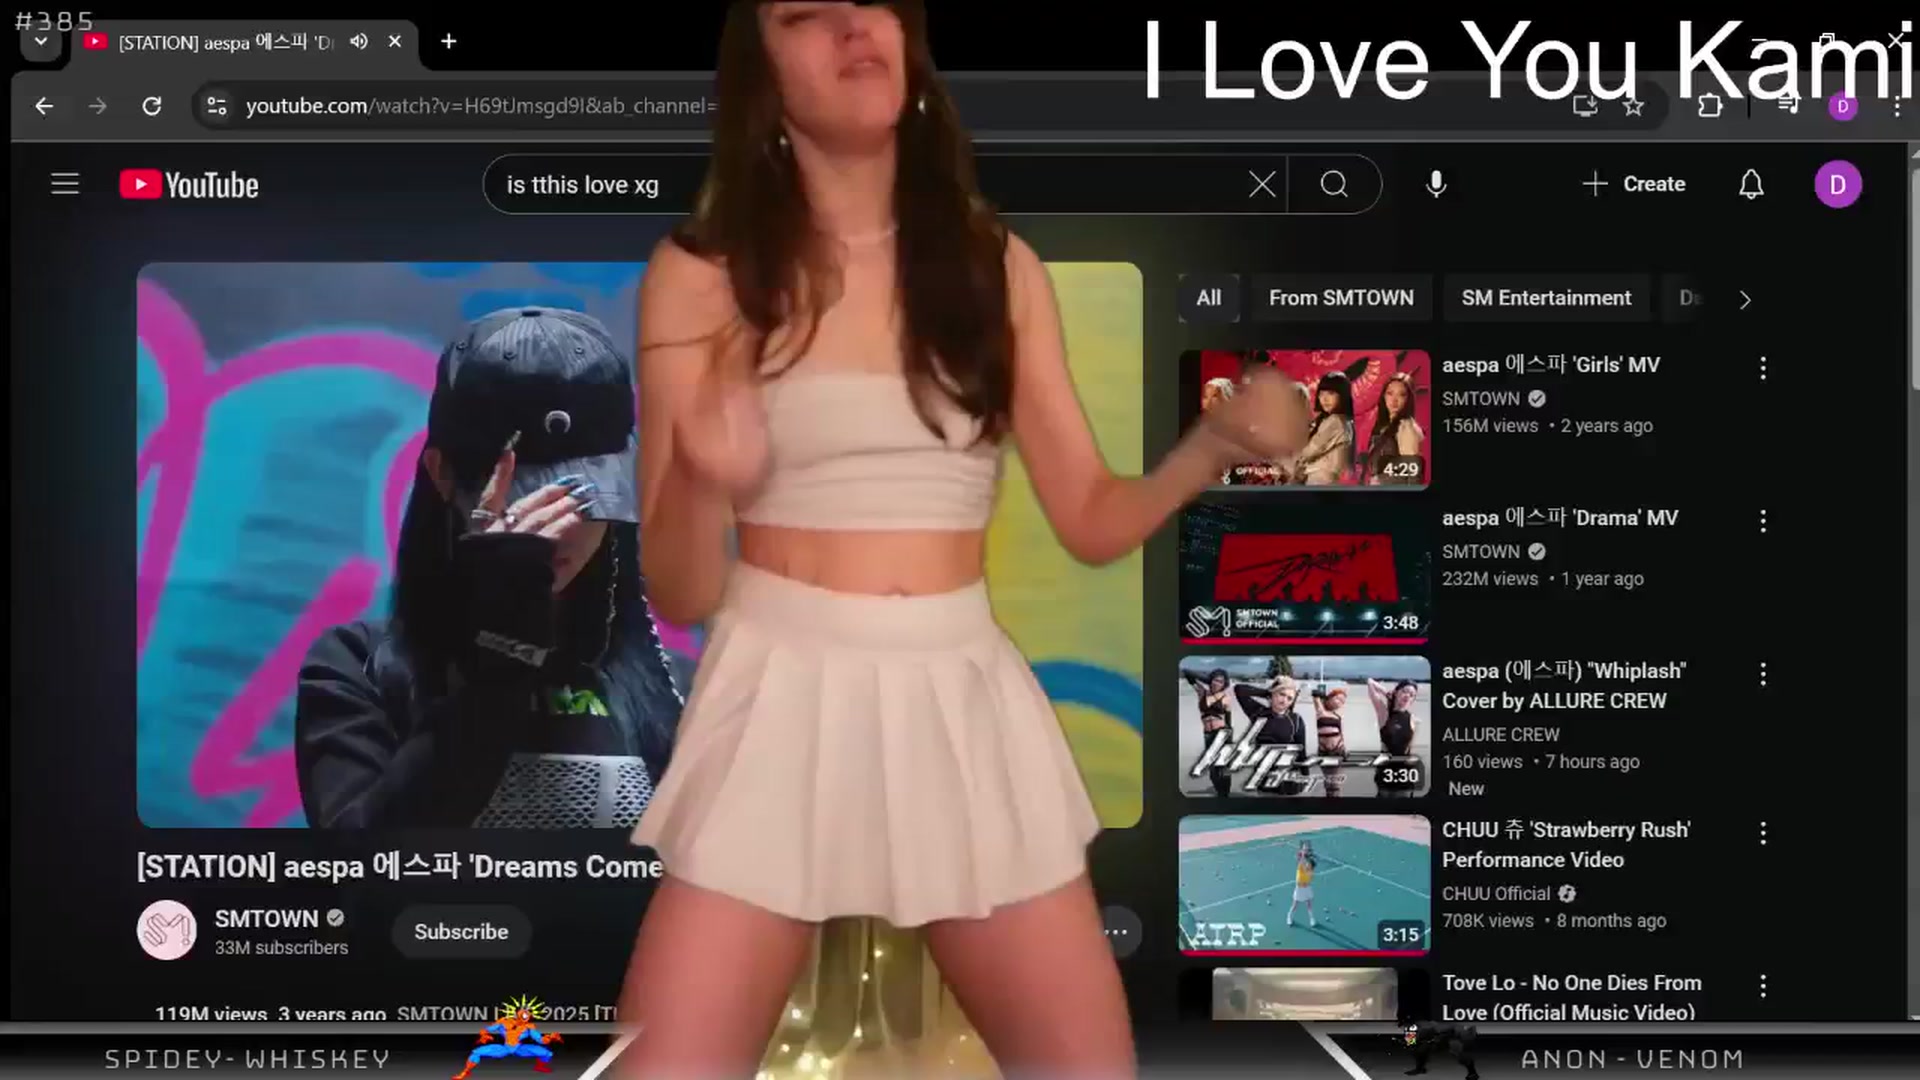1920x1080 pixels.
Task: Open SMTOWN channel name link
Action: (x=266, y=919)
